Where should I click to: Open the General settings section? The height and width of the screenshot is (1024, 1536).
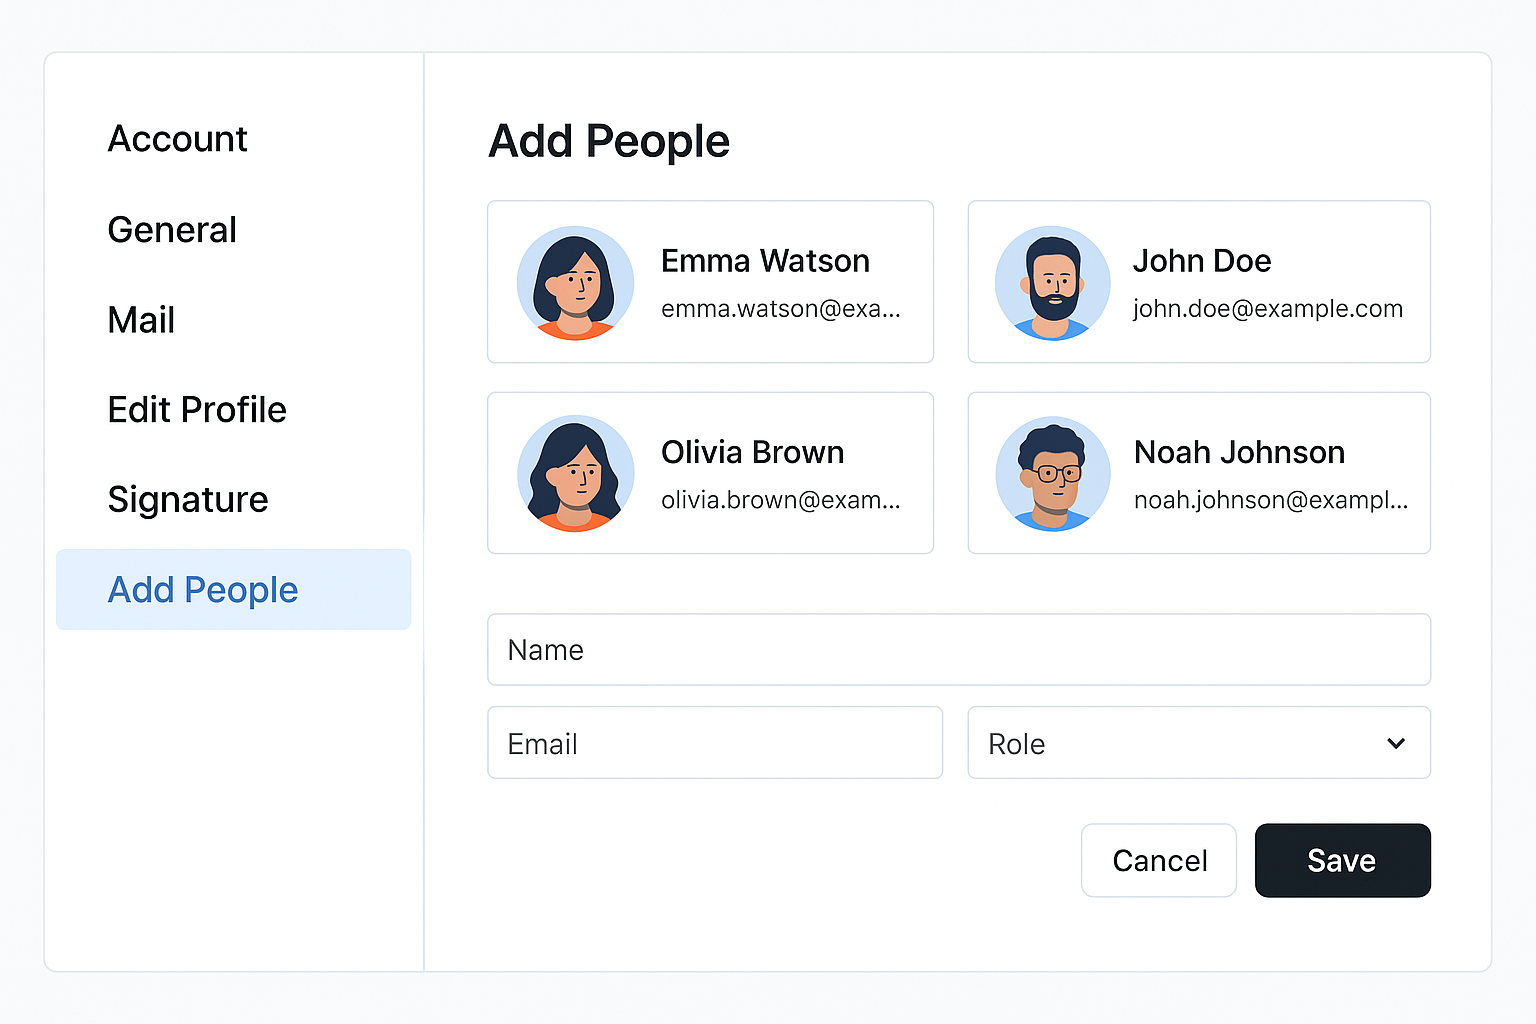(x=171, y=230)
